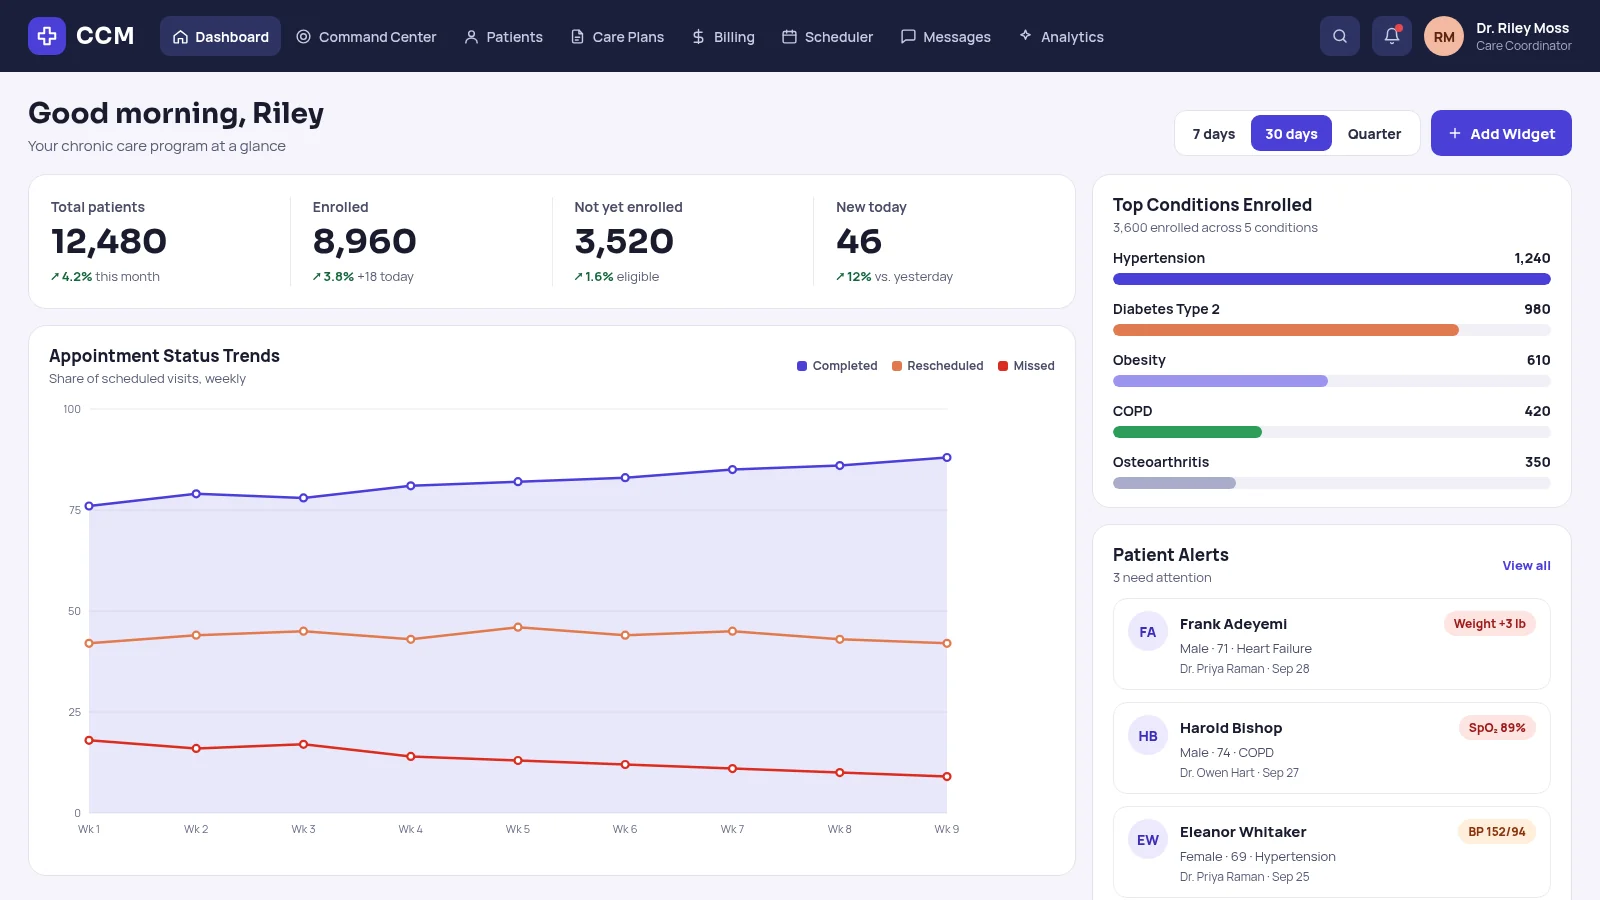
Task: Open Care Plans section
Action: click(x=617, y=36)
